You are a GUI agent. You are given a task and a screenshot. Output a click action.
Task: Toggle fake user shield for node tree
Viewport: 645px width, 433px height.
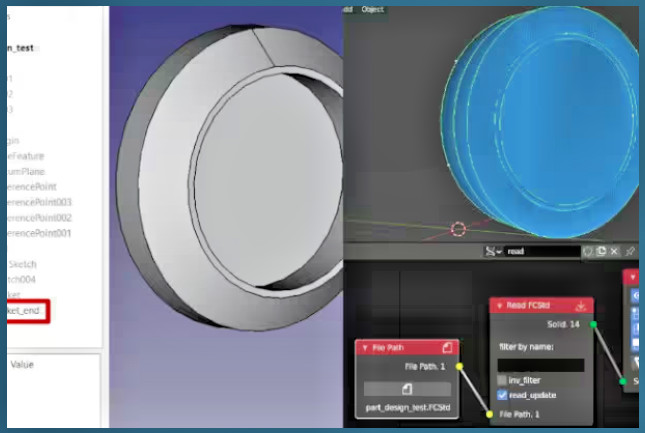[587, 251]
